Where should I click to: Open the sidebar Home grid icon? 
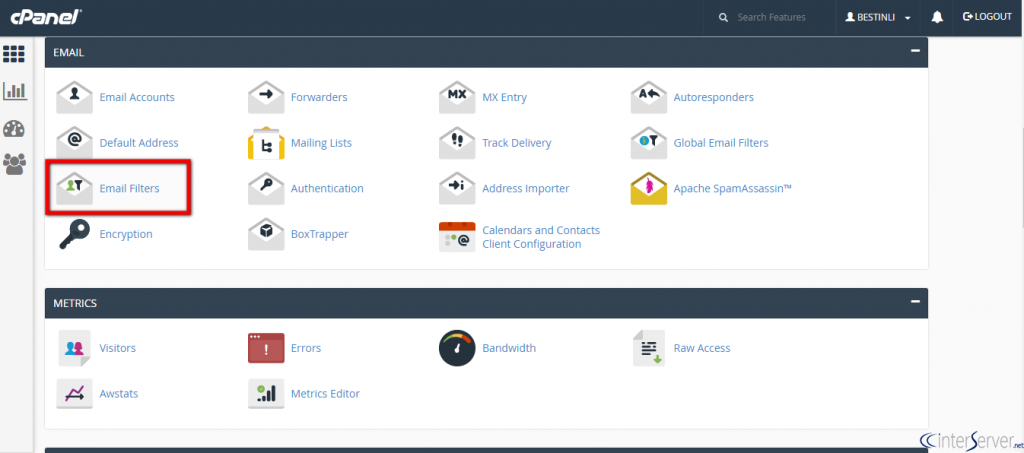coord(14,54)
